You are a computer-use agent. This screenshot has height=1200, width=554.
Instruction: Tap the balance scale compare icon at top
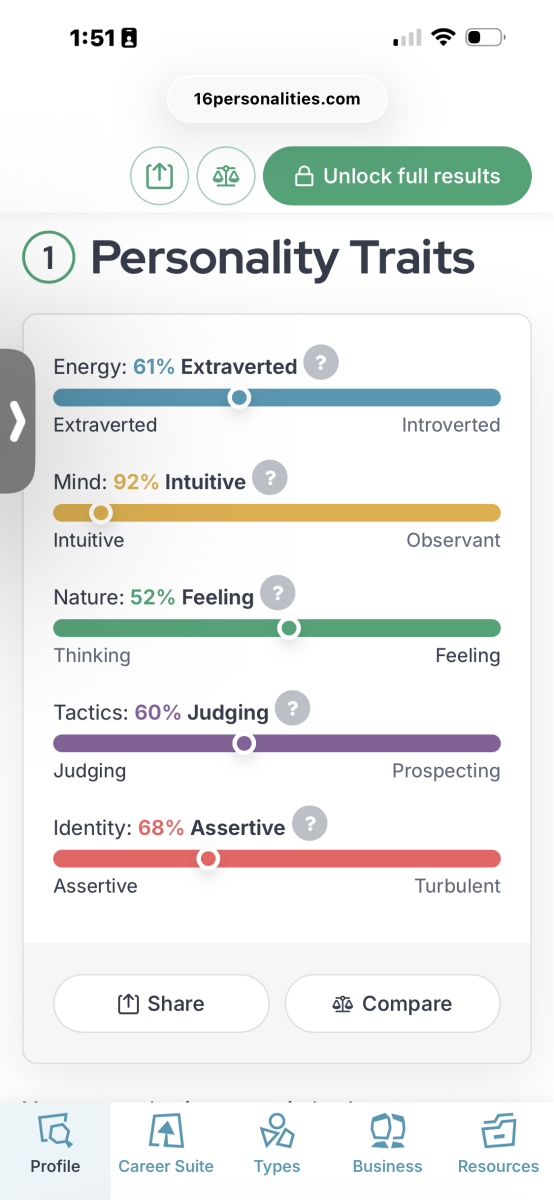click(x=226, y=176)
